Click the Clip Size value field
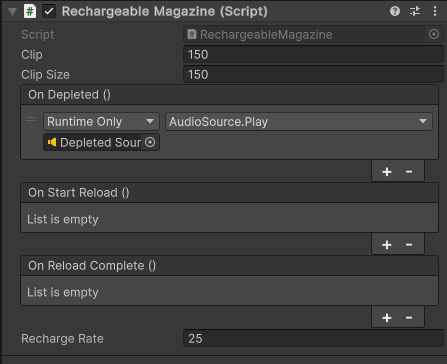Viewport: 447px width, 364px height. pyautogui.click(x=313, y=74)
